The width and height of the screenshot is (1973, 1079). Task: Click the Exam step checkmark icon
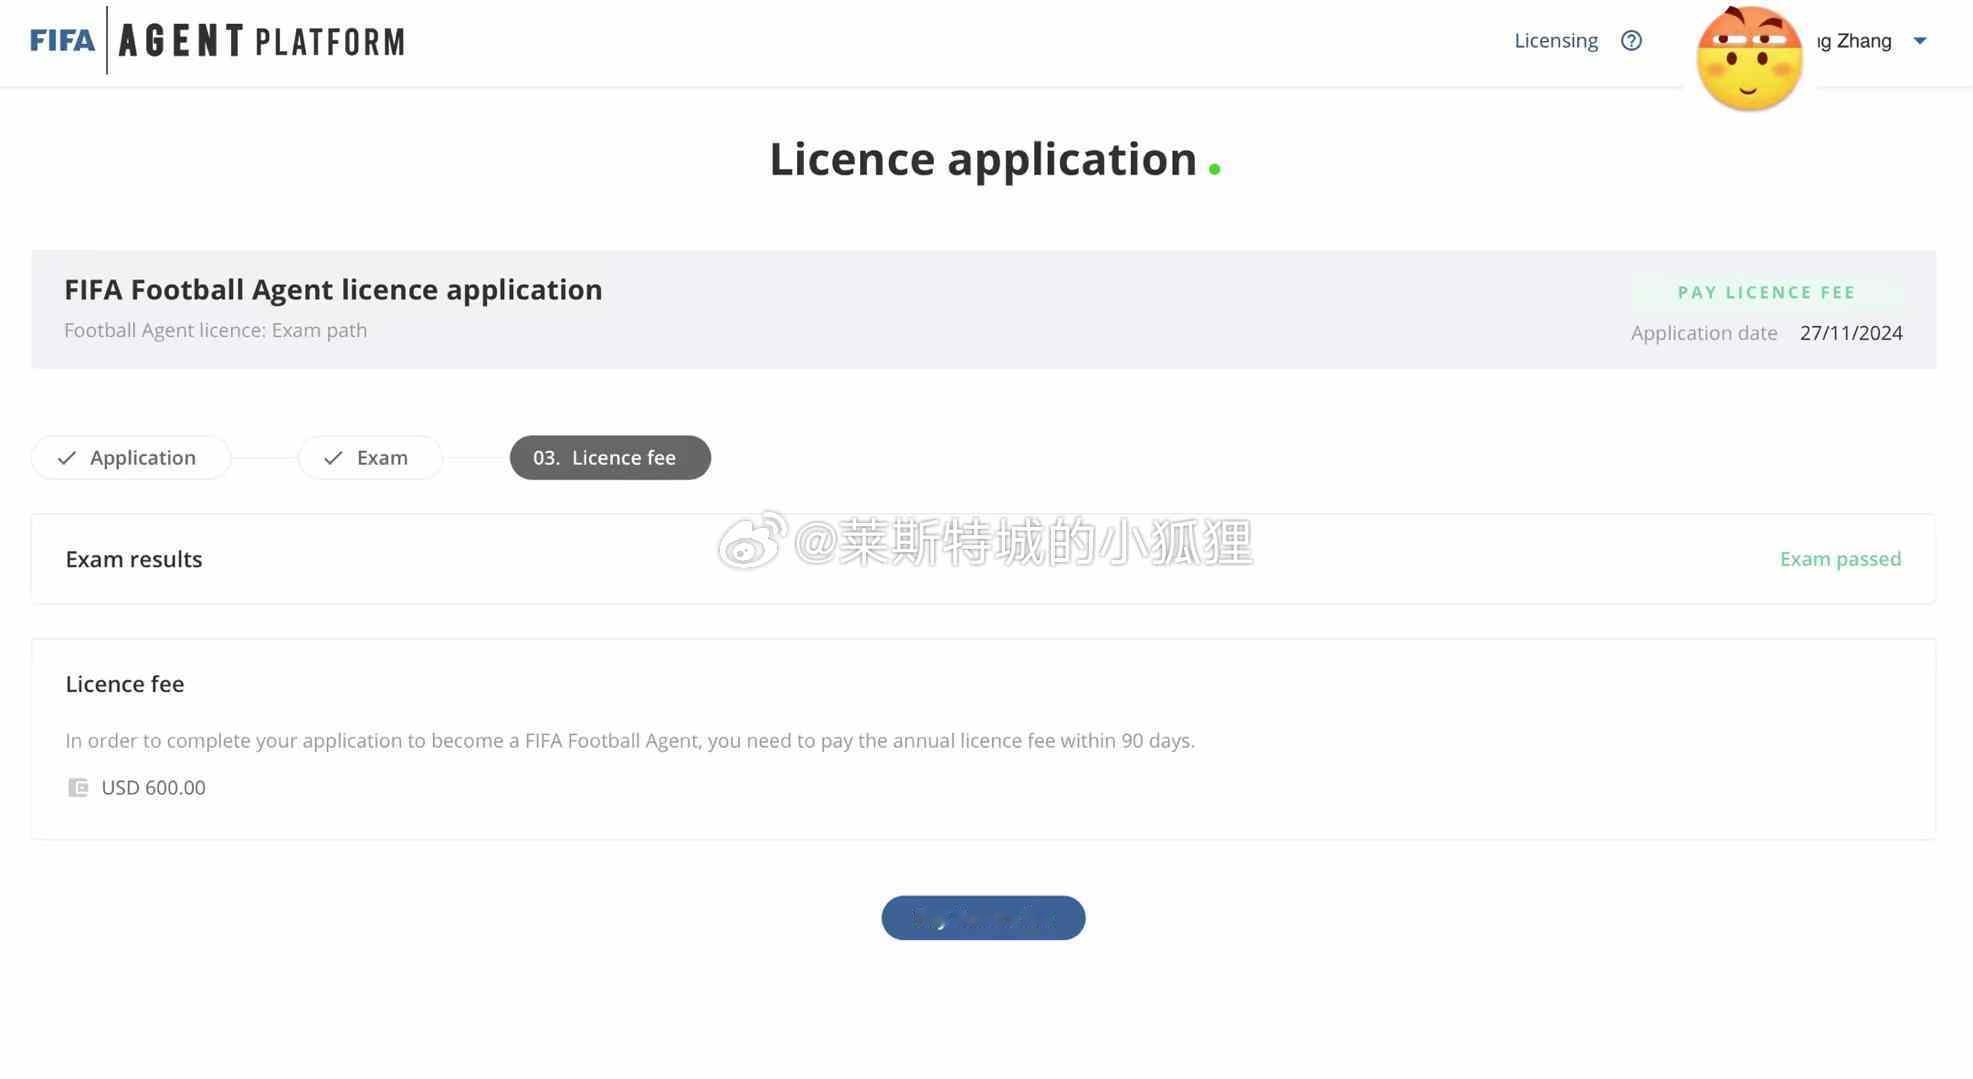coord(333,458)
